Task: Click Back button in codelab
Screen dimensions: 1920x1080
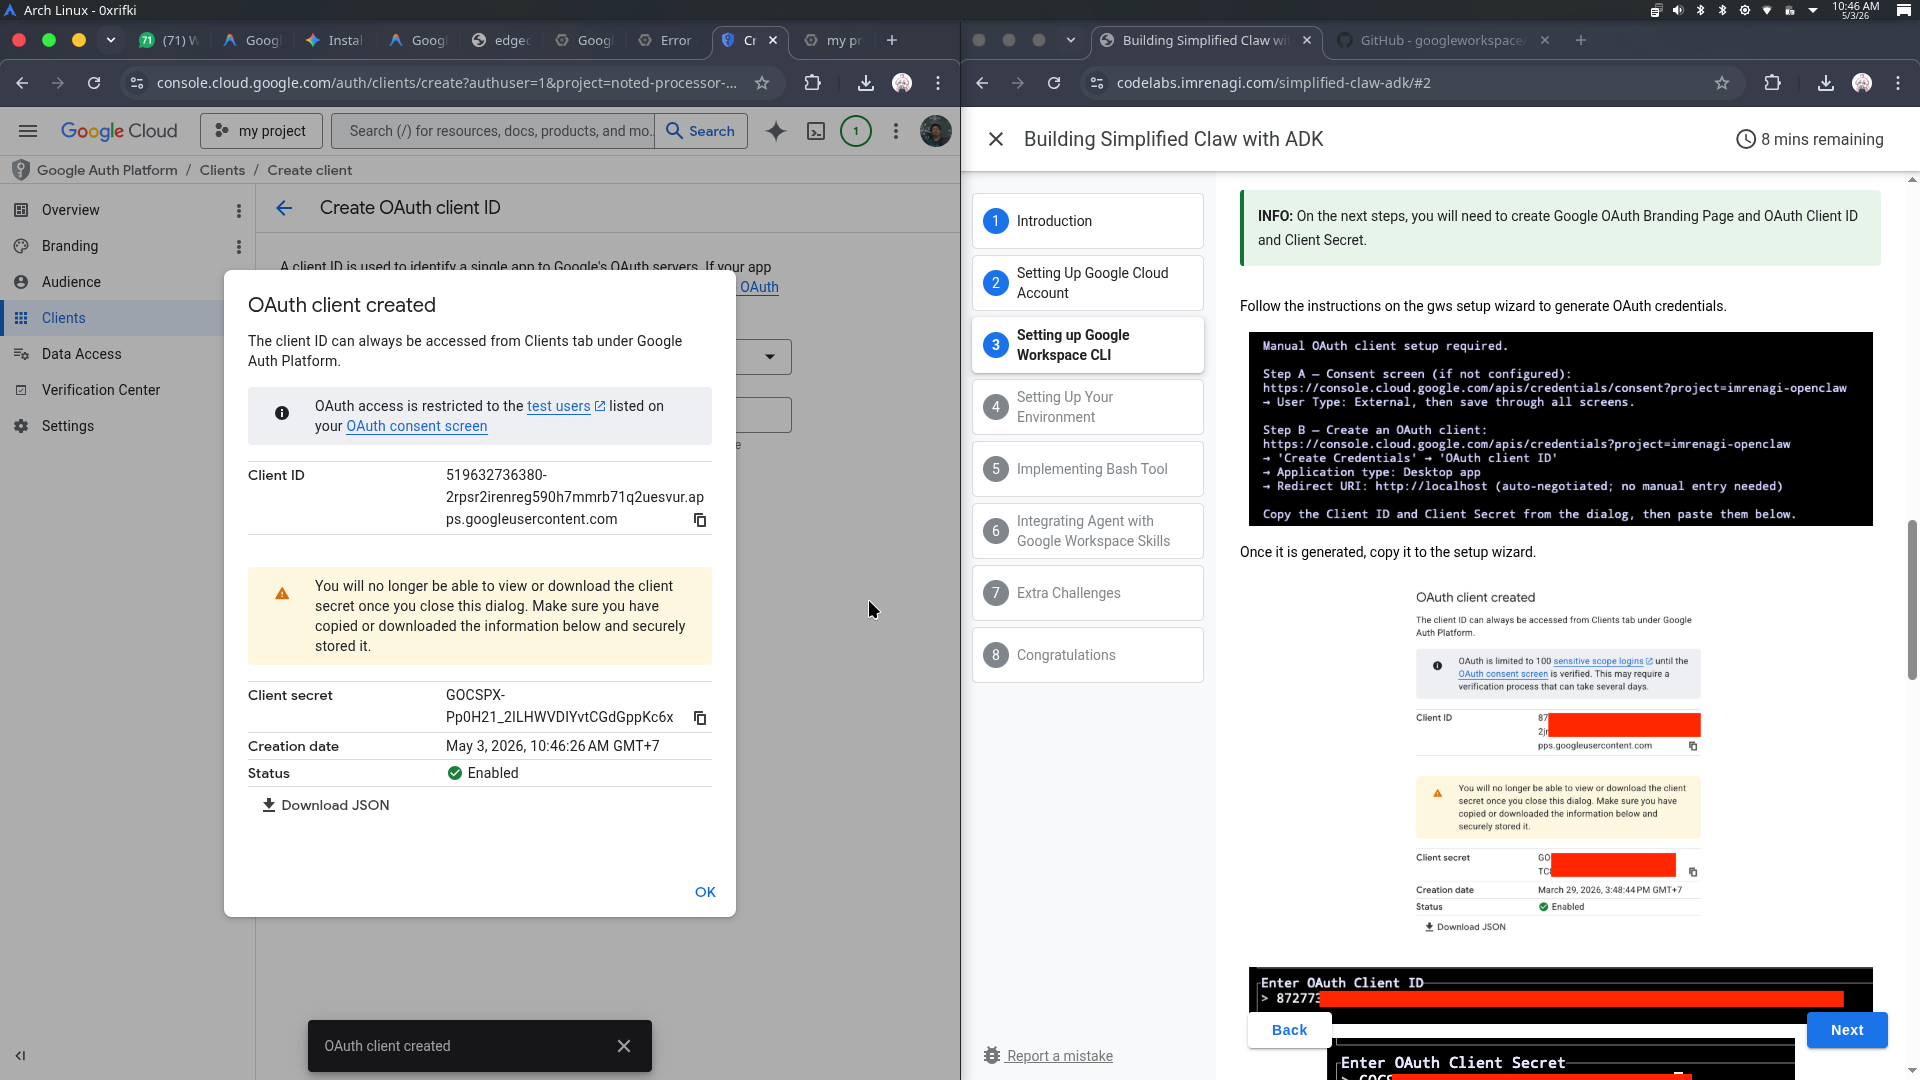Action: [1289, 1030]
